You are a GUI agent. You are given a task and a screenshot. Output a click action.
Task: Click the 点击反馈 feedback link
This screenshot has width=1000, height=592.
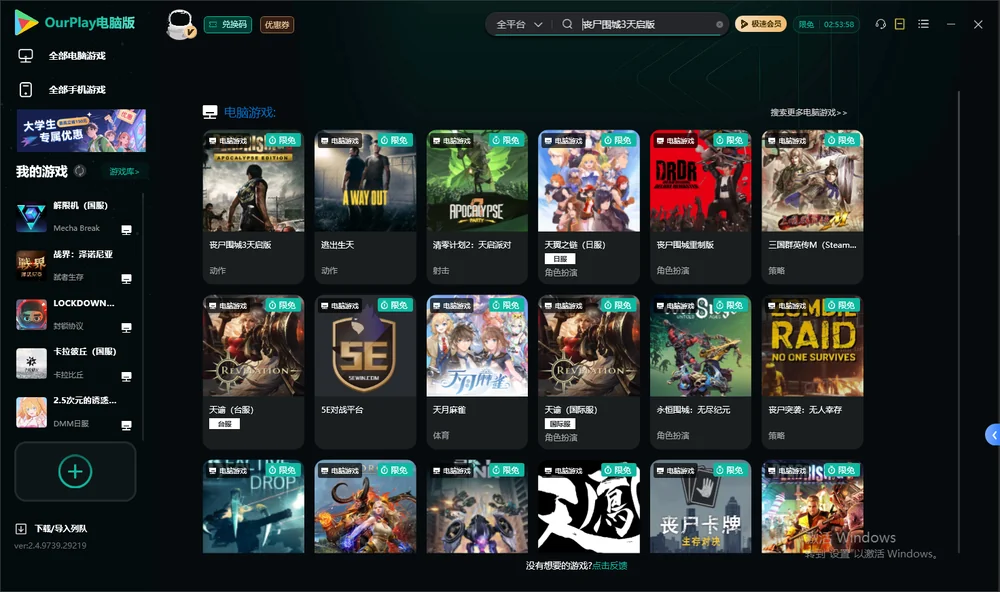[610, 565]
